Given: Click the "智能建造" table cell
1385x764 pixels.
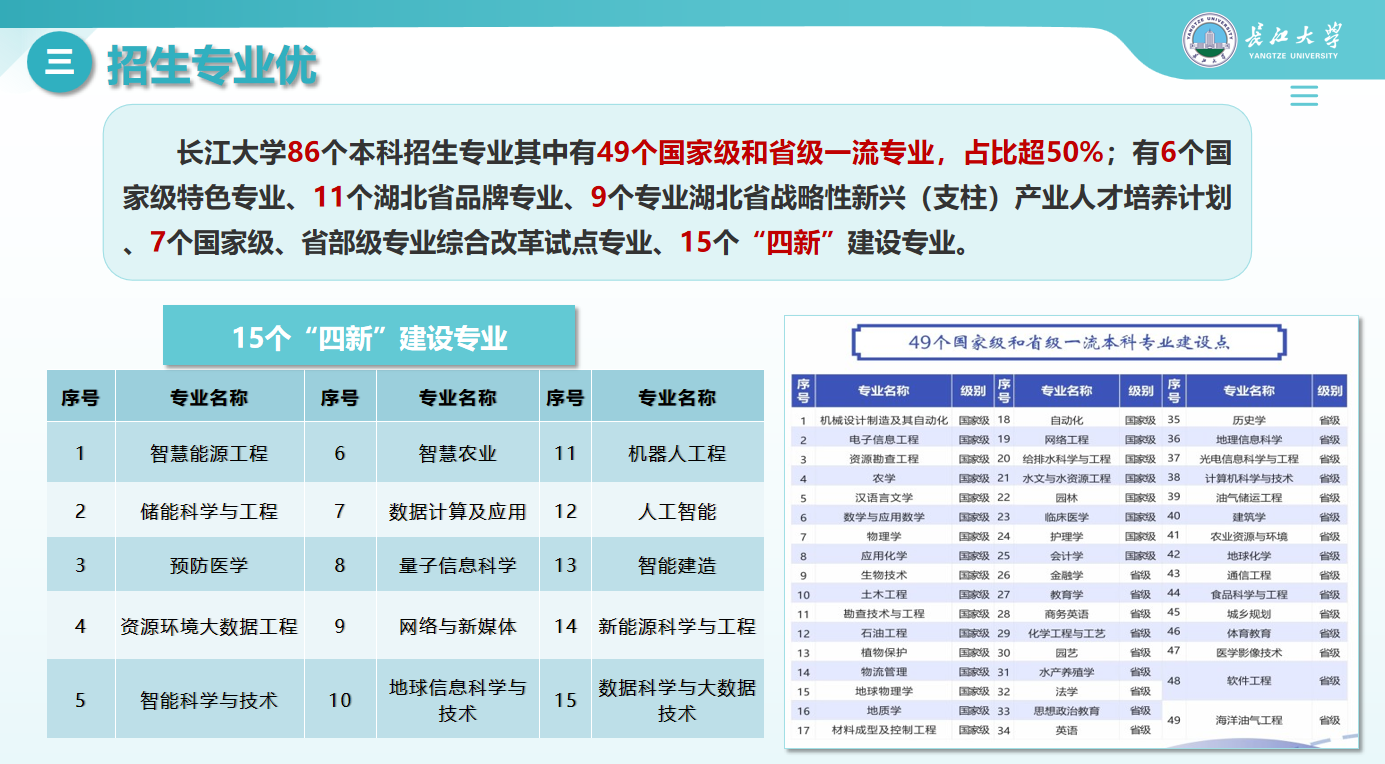Looking at the screenshot, I should click(x=677, y=565).
